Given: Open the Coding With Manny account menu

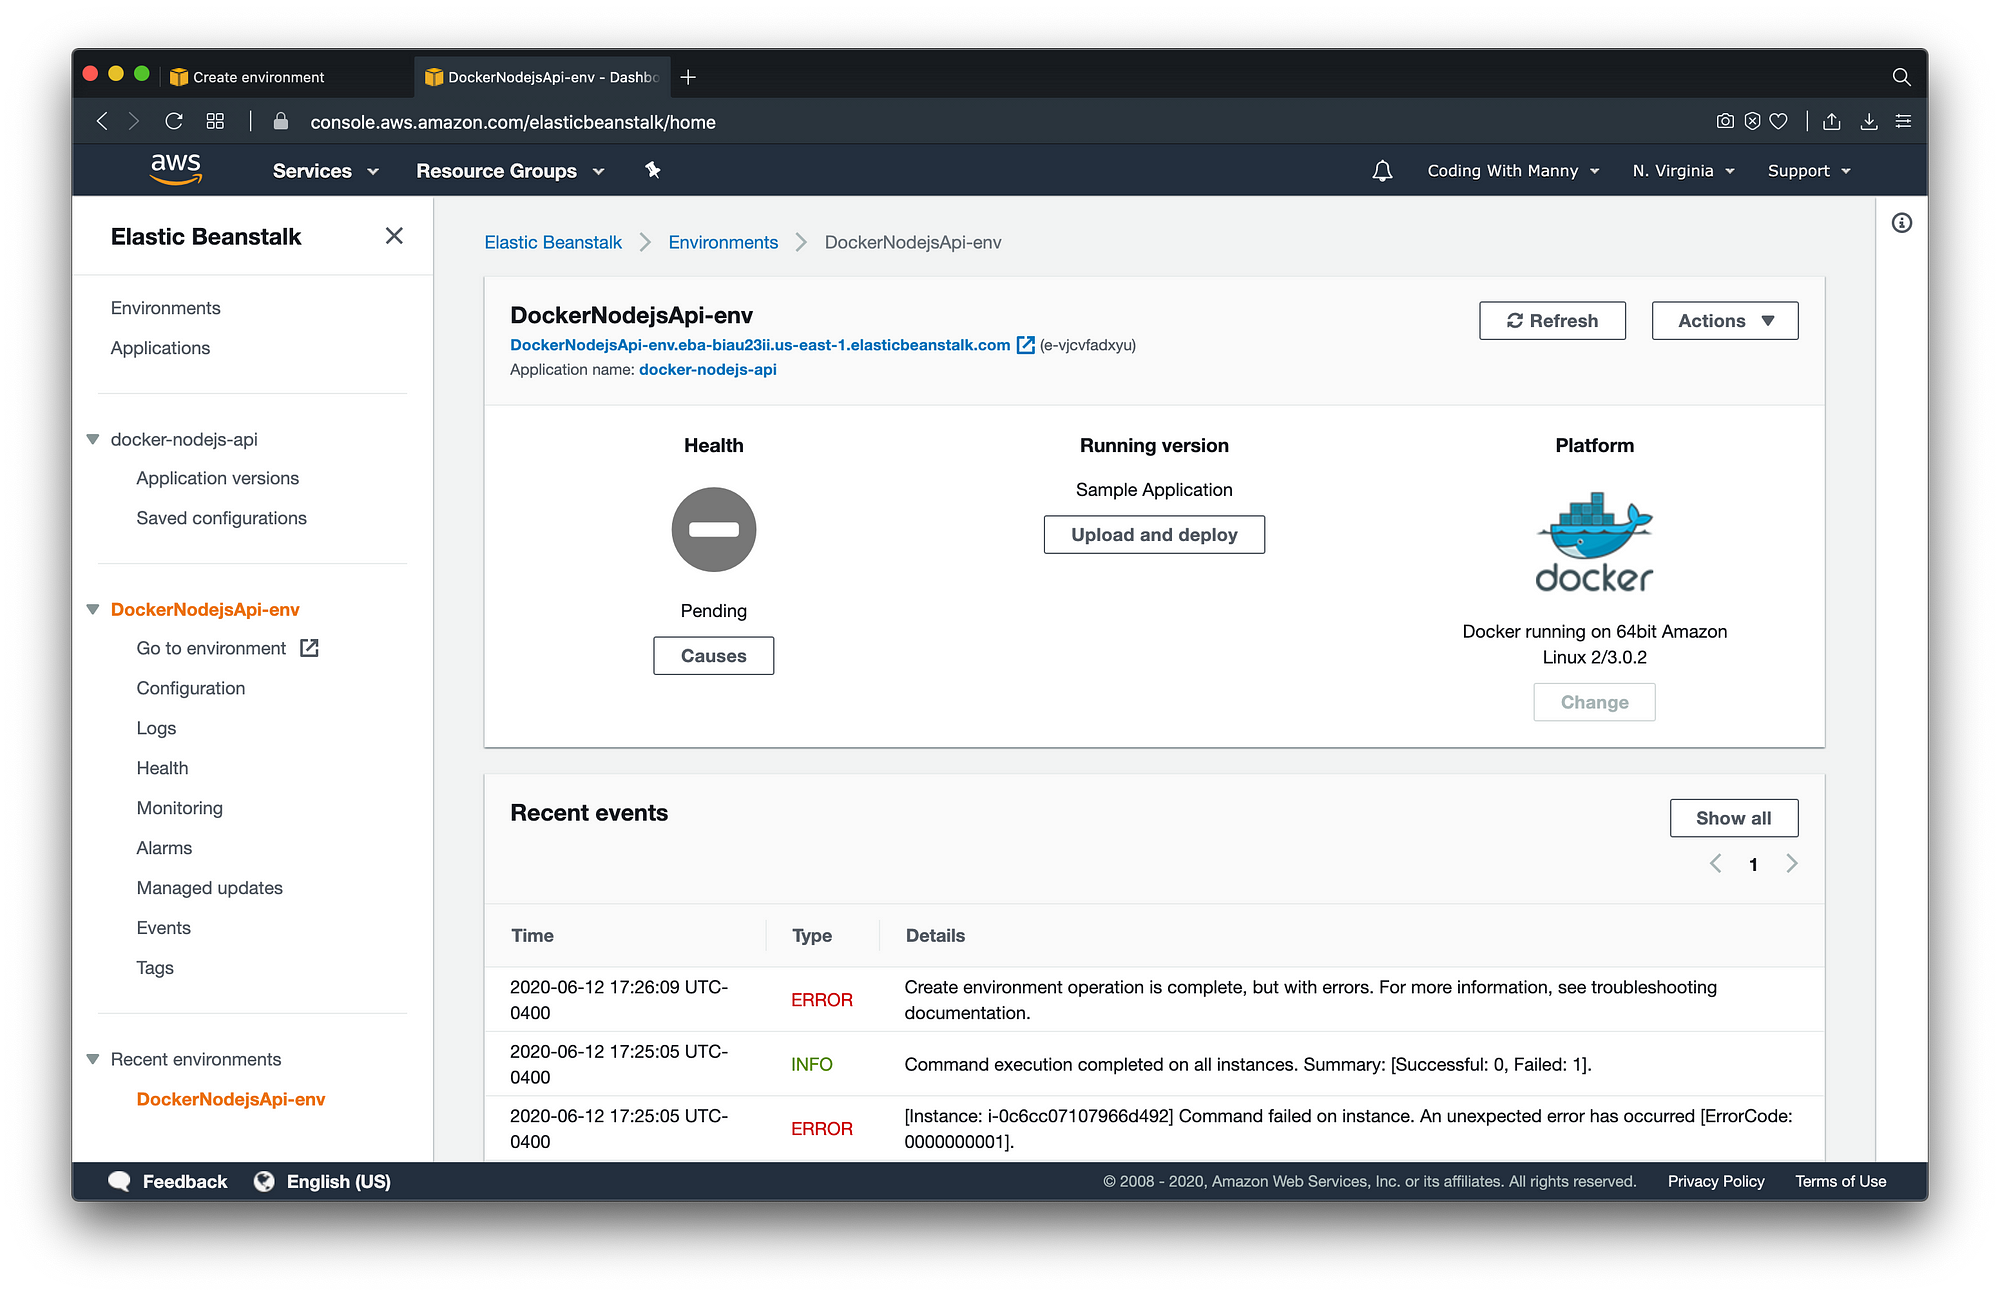Looking at the screenshot, I should pyautogui.click(x=1513, y=171).
